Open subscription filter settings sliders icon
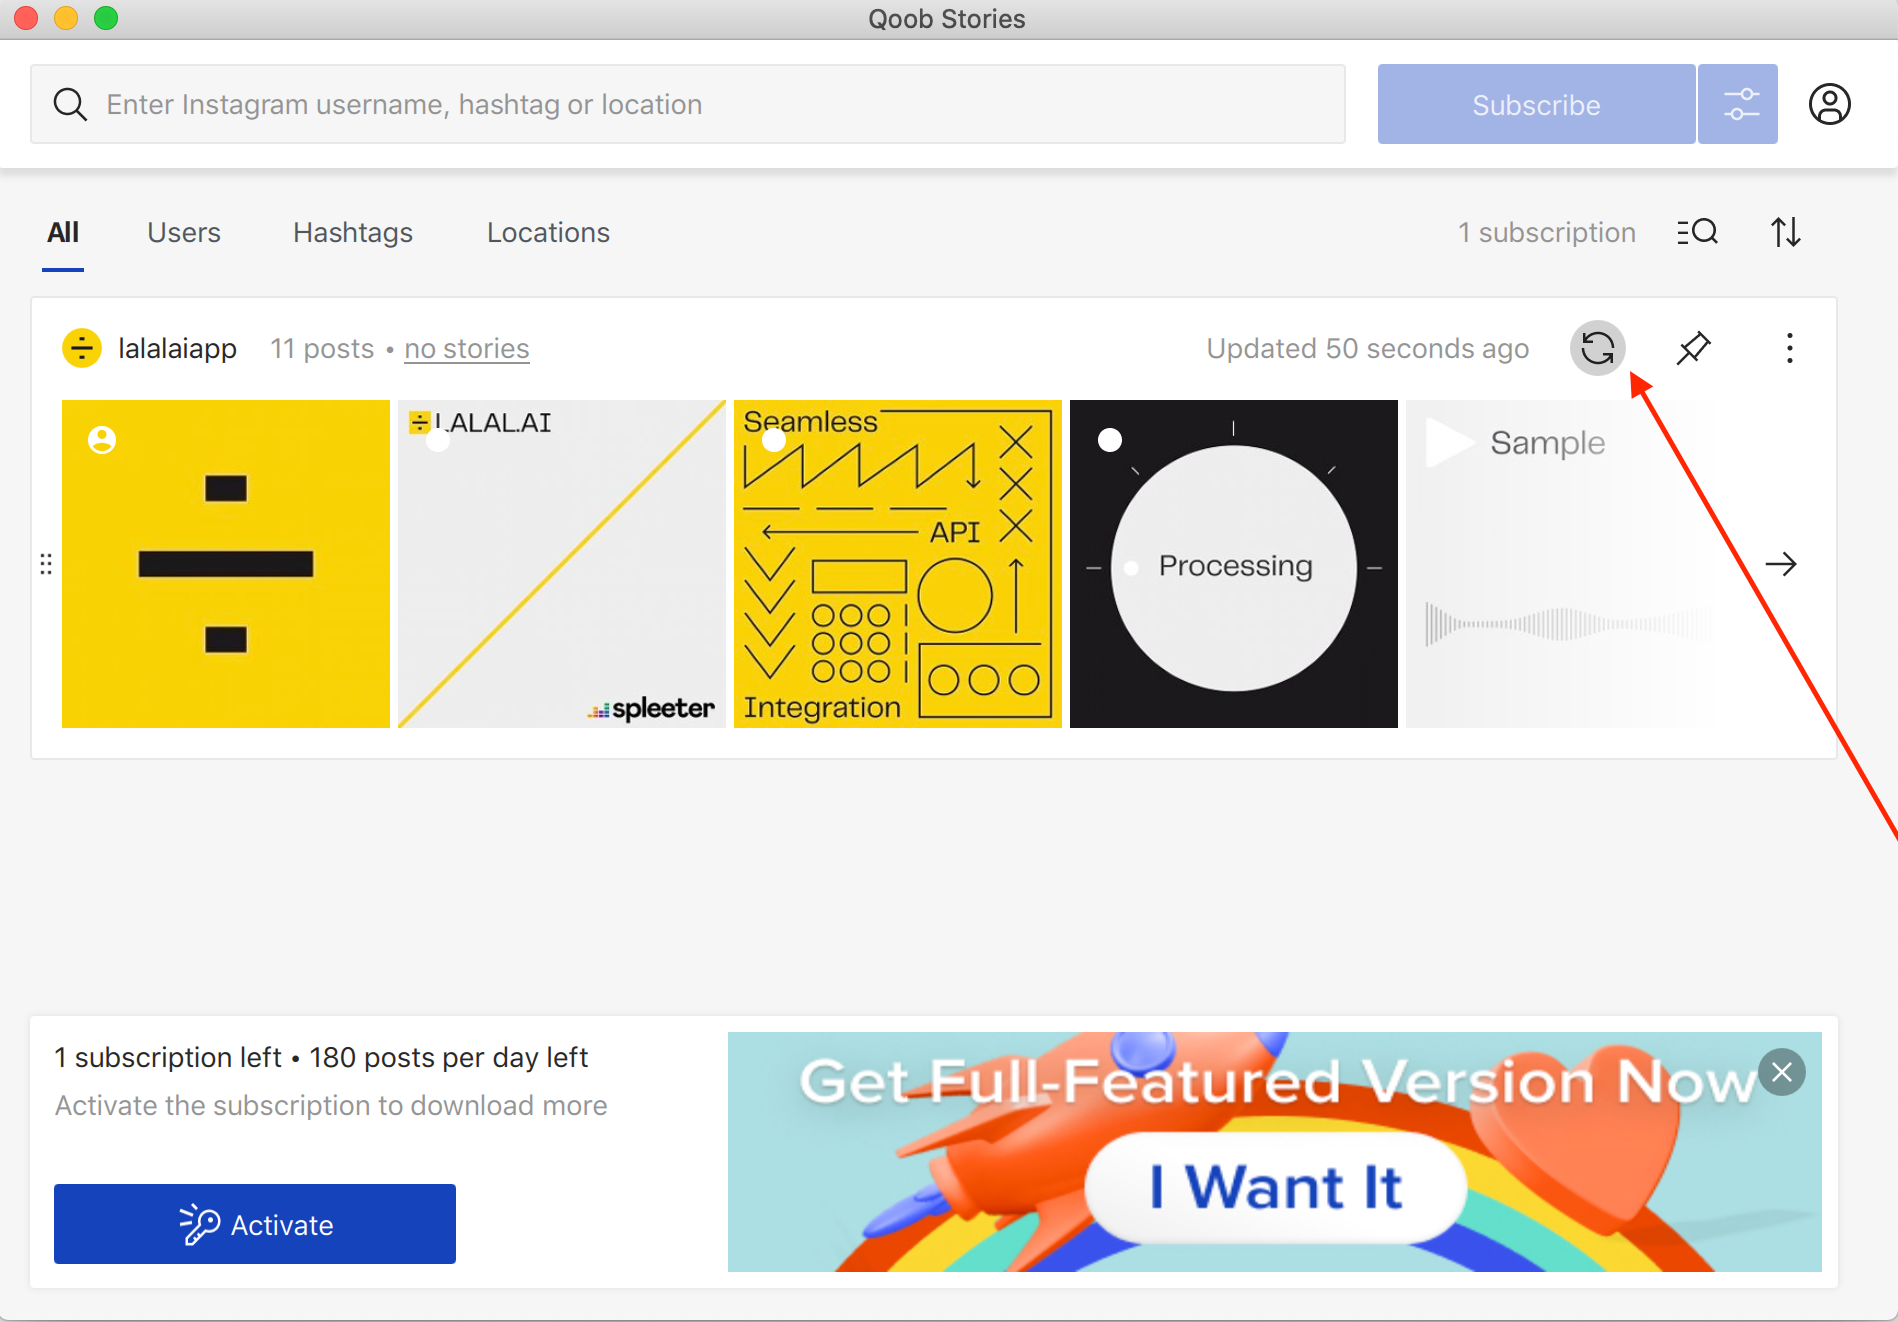The image size is (1898, 1322). pyautogui.click(x=1738, y=104)
